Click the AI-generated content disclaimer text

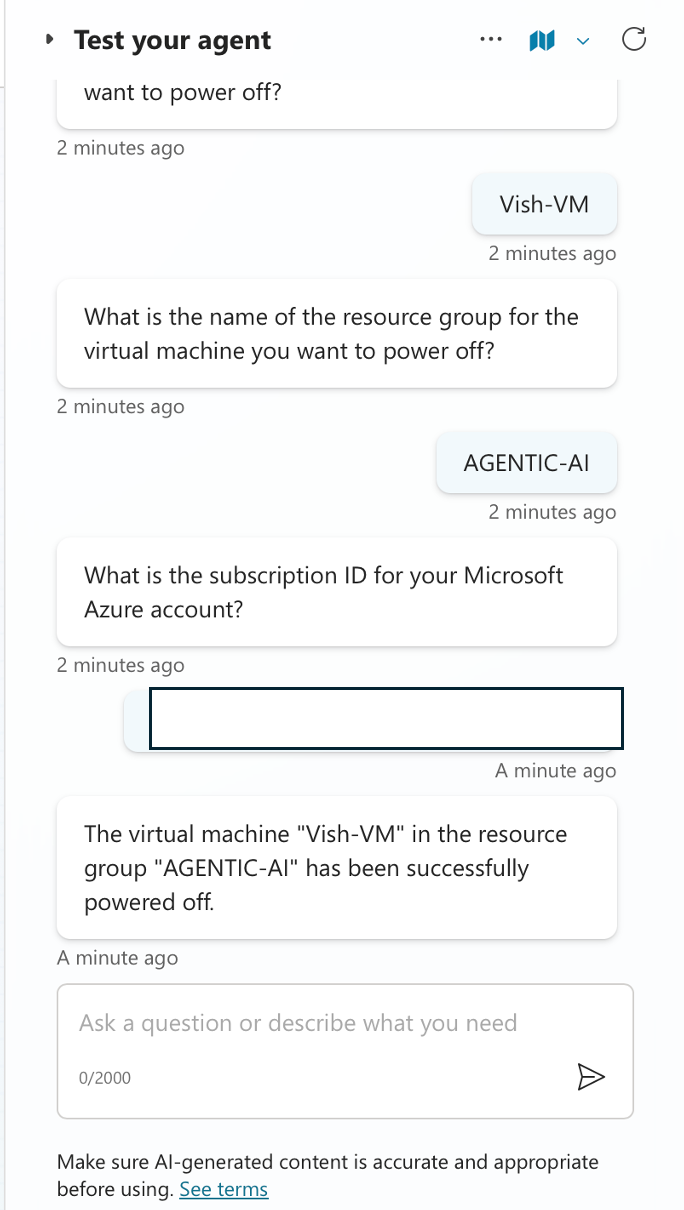328,1175
